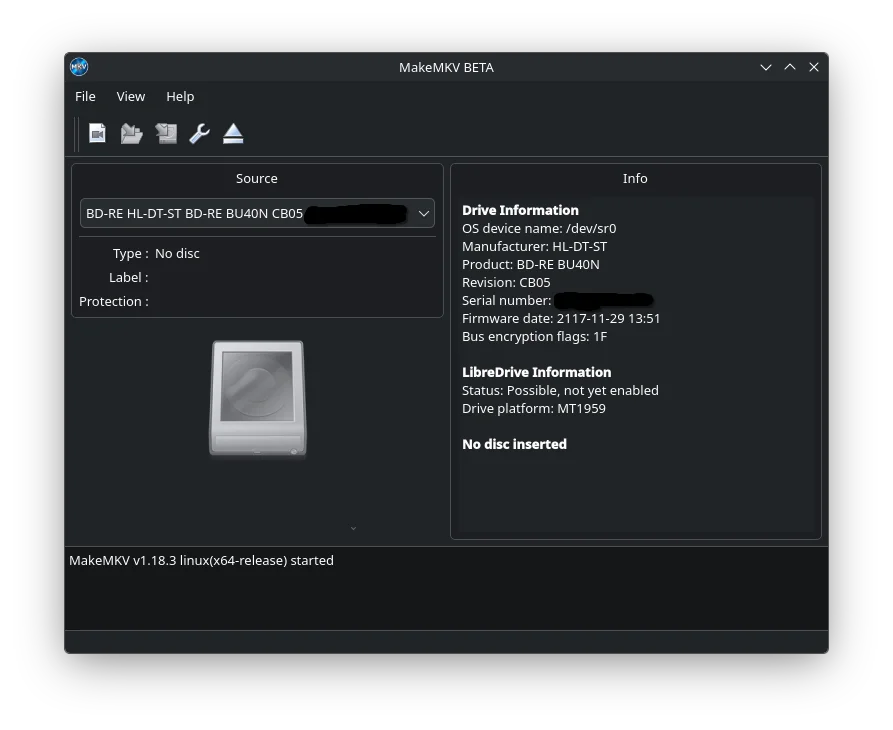Close the MakeMKV BETA window

coord(814,67)
